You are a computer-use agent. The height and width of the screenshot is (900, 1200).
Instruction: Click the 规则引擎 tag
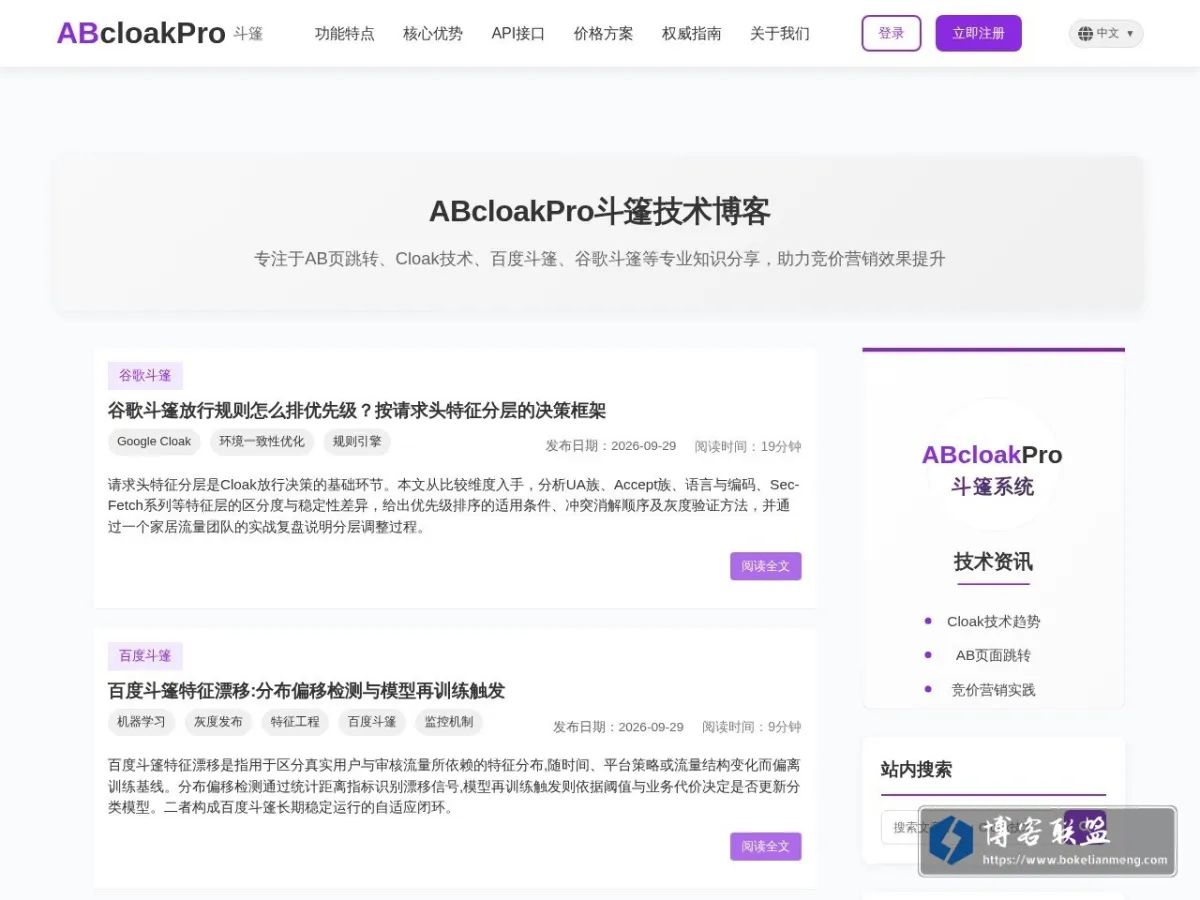click(x=357, y=441)
